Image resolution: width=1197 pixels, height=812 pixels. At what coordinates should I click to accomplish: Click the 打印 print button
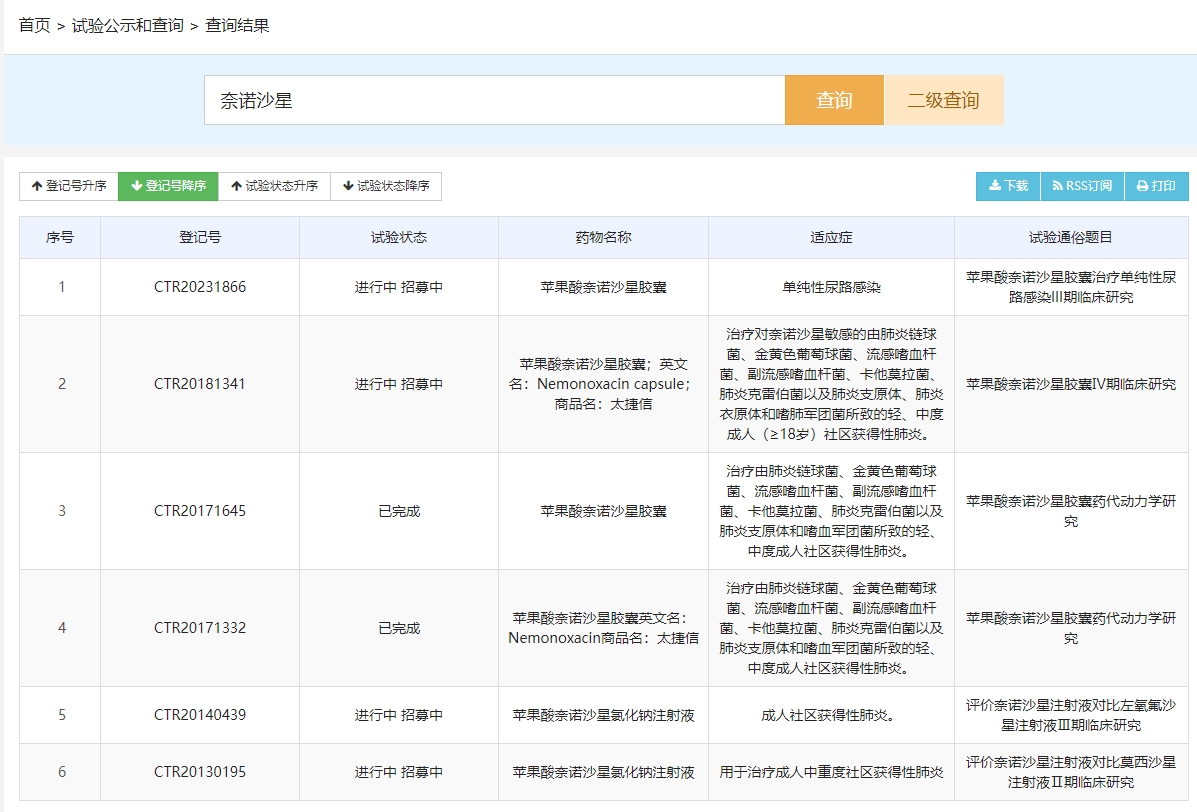[1157, 186]
